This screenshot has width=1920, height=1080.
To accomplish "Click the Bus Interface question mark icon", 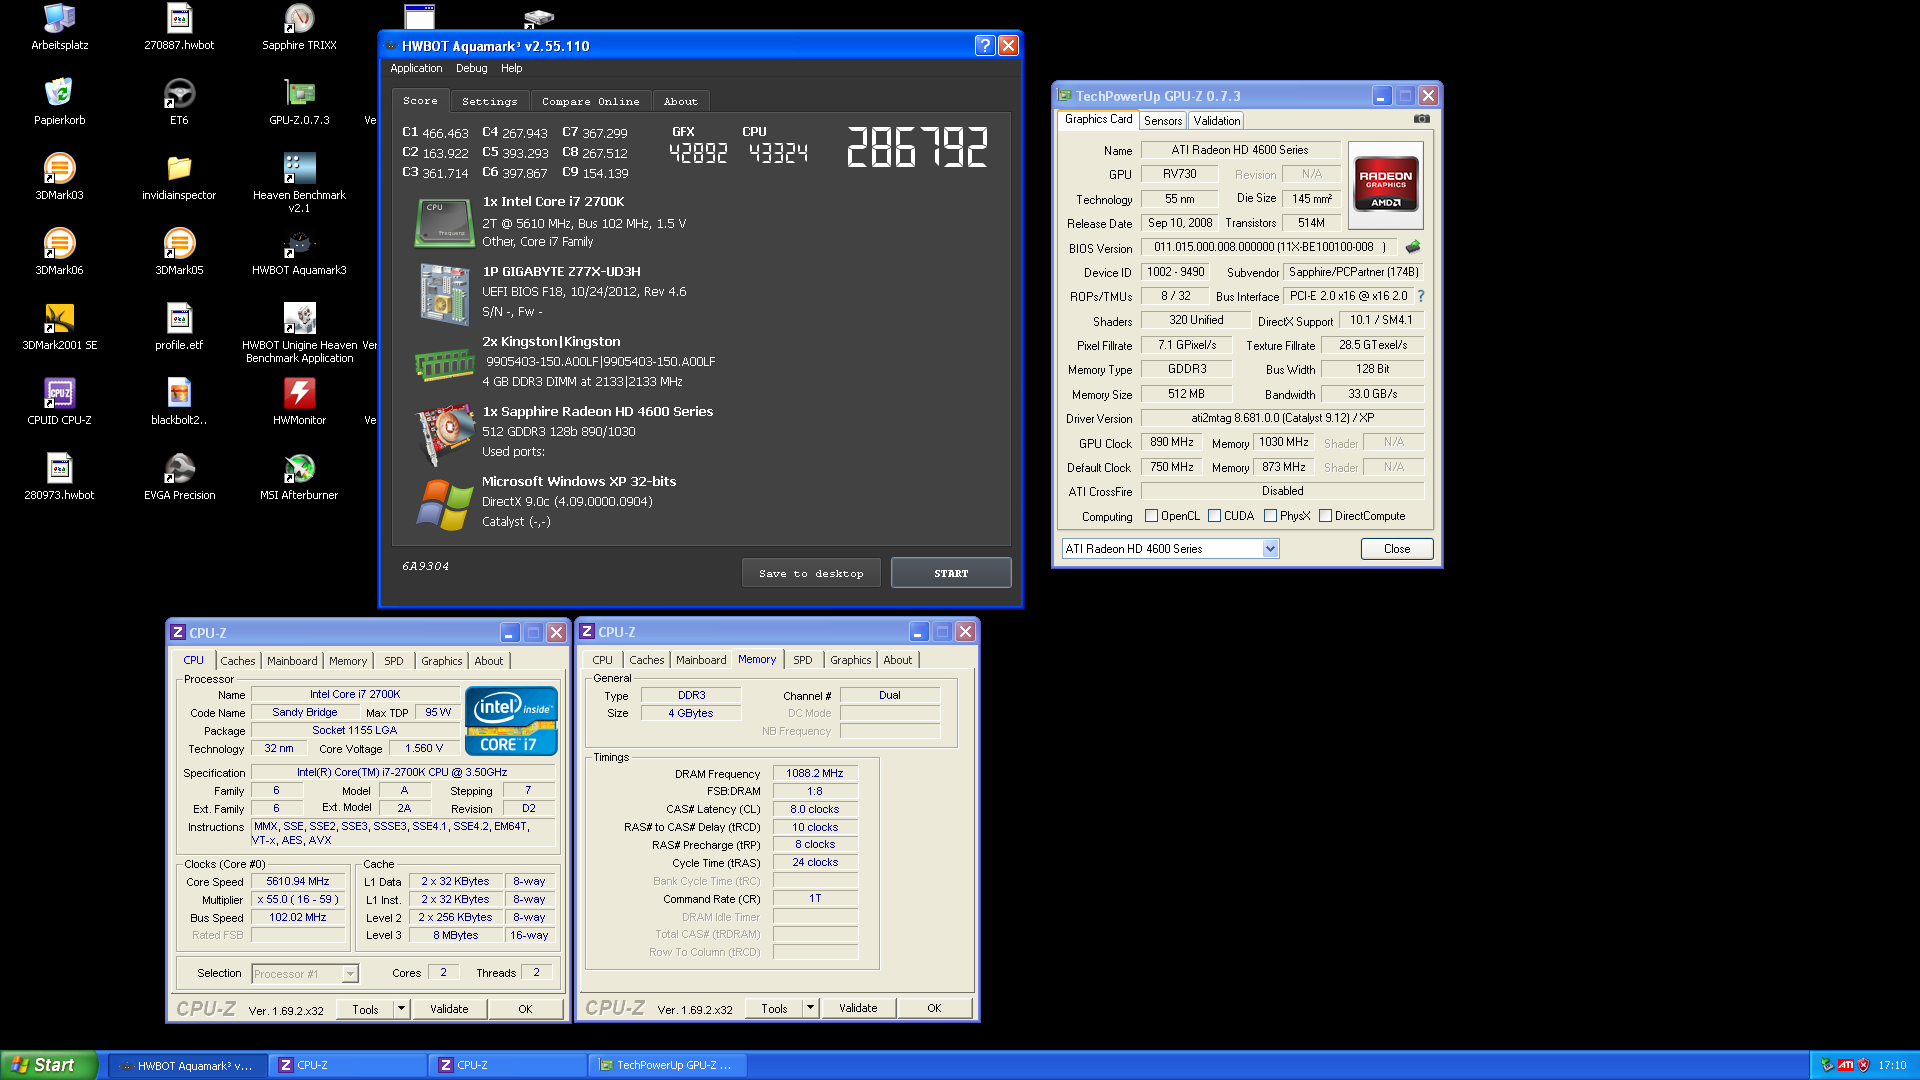I will 1421,296.
